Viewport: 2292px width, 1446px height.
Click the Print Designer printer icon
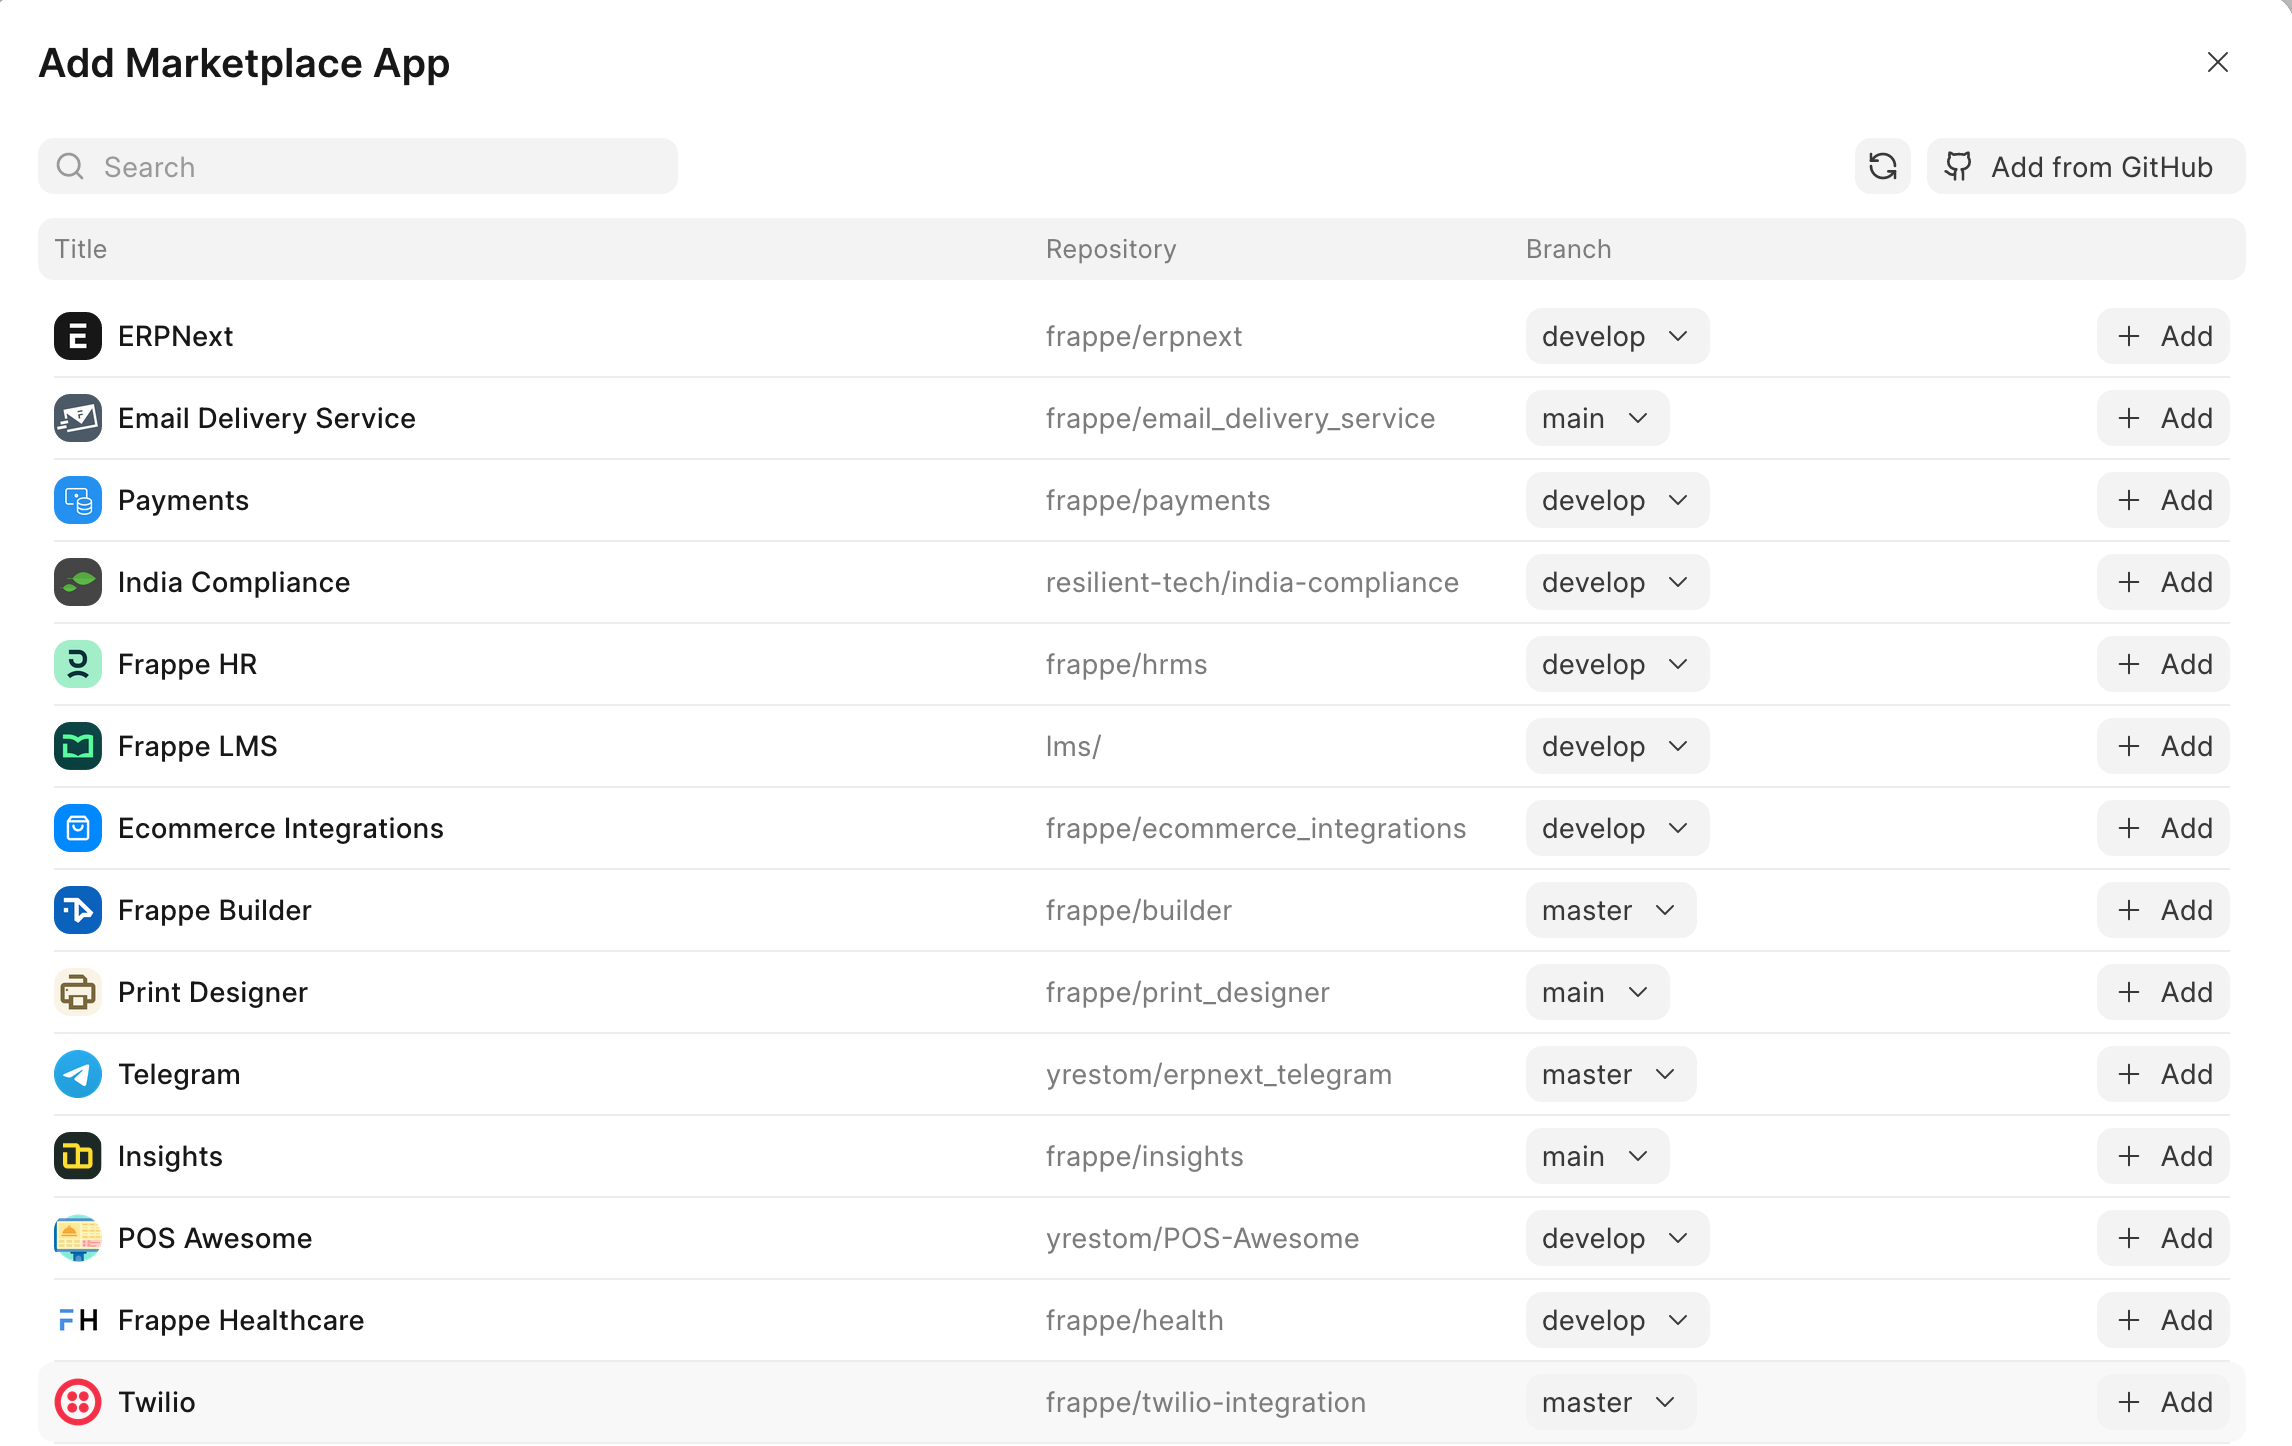point(78,992)
